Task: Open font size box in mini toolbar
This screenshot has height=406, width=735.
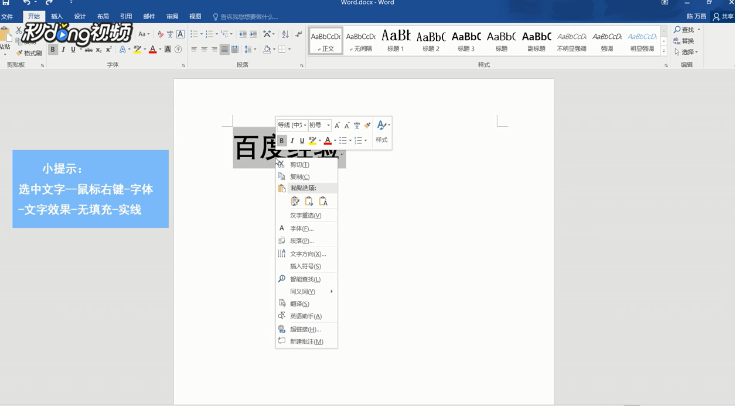Action: coord(320,125)
